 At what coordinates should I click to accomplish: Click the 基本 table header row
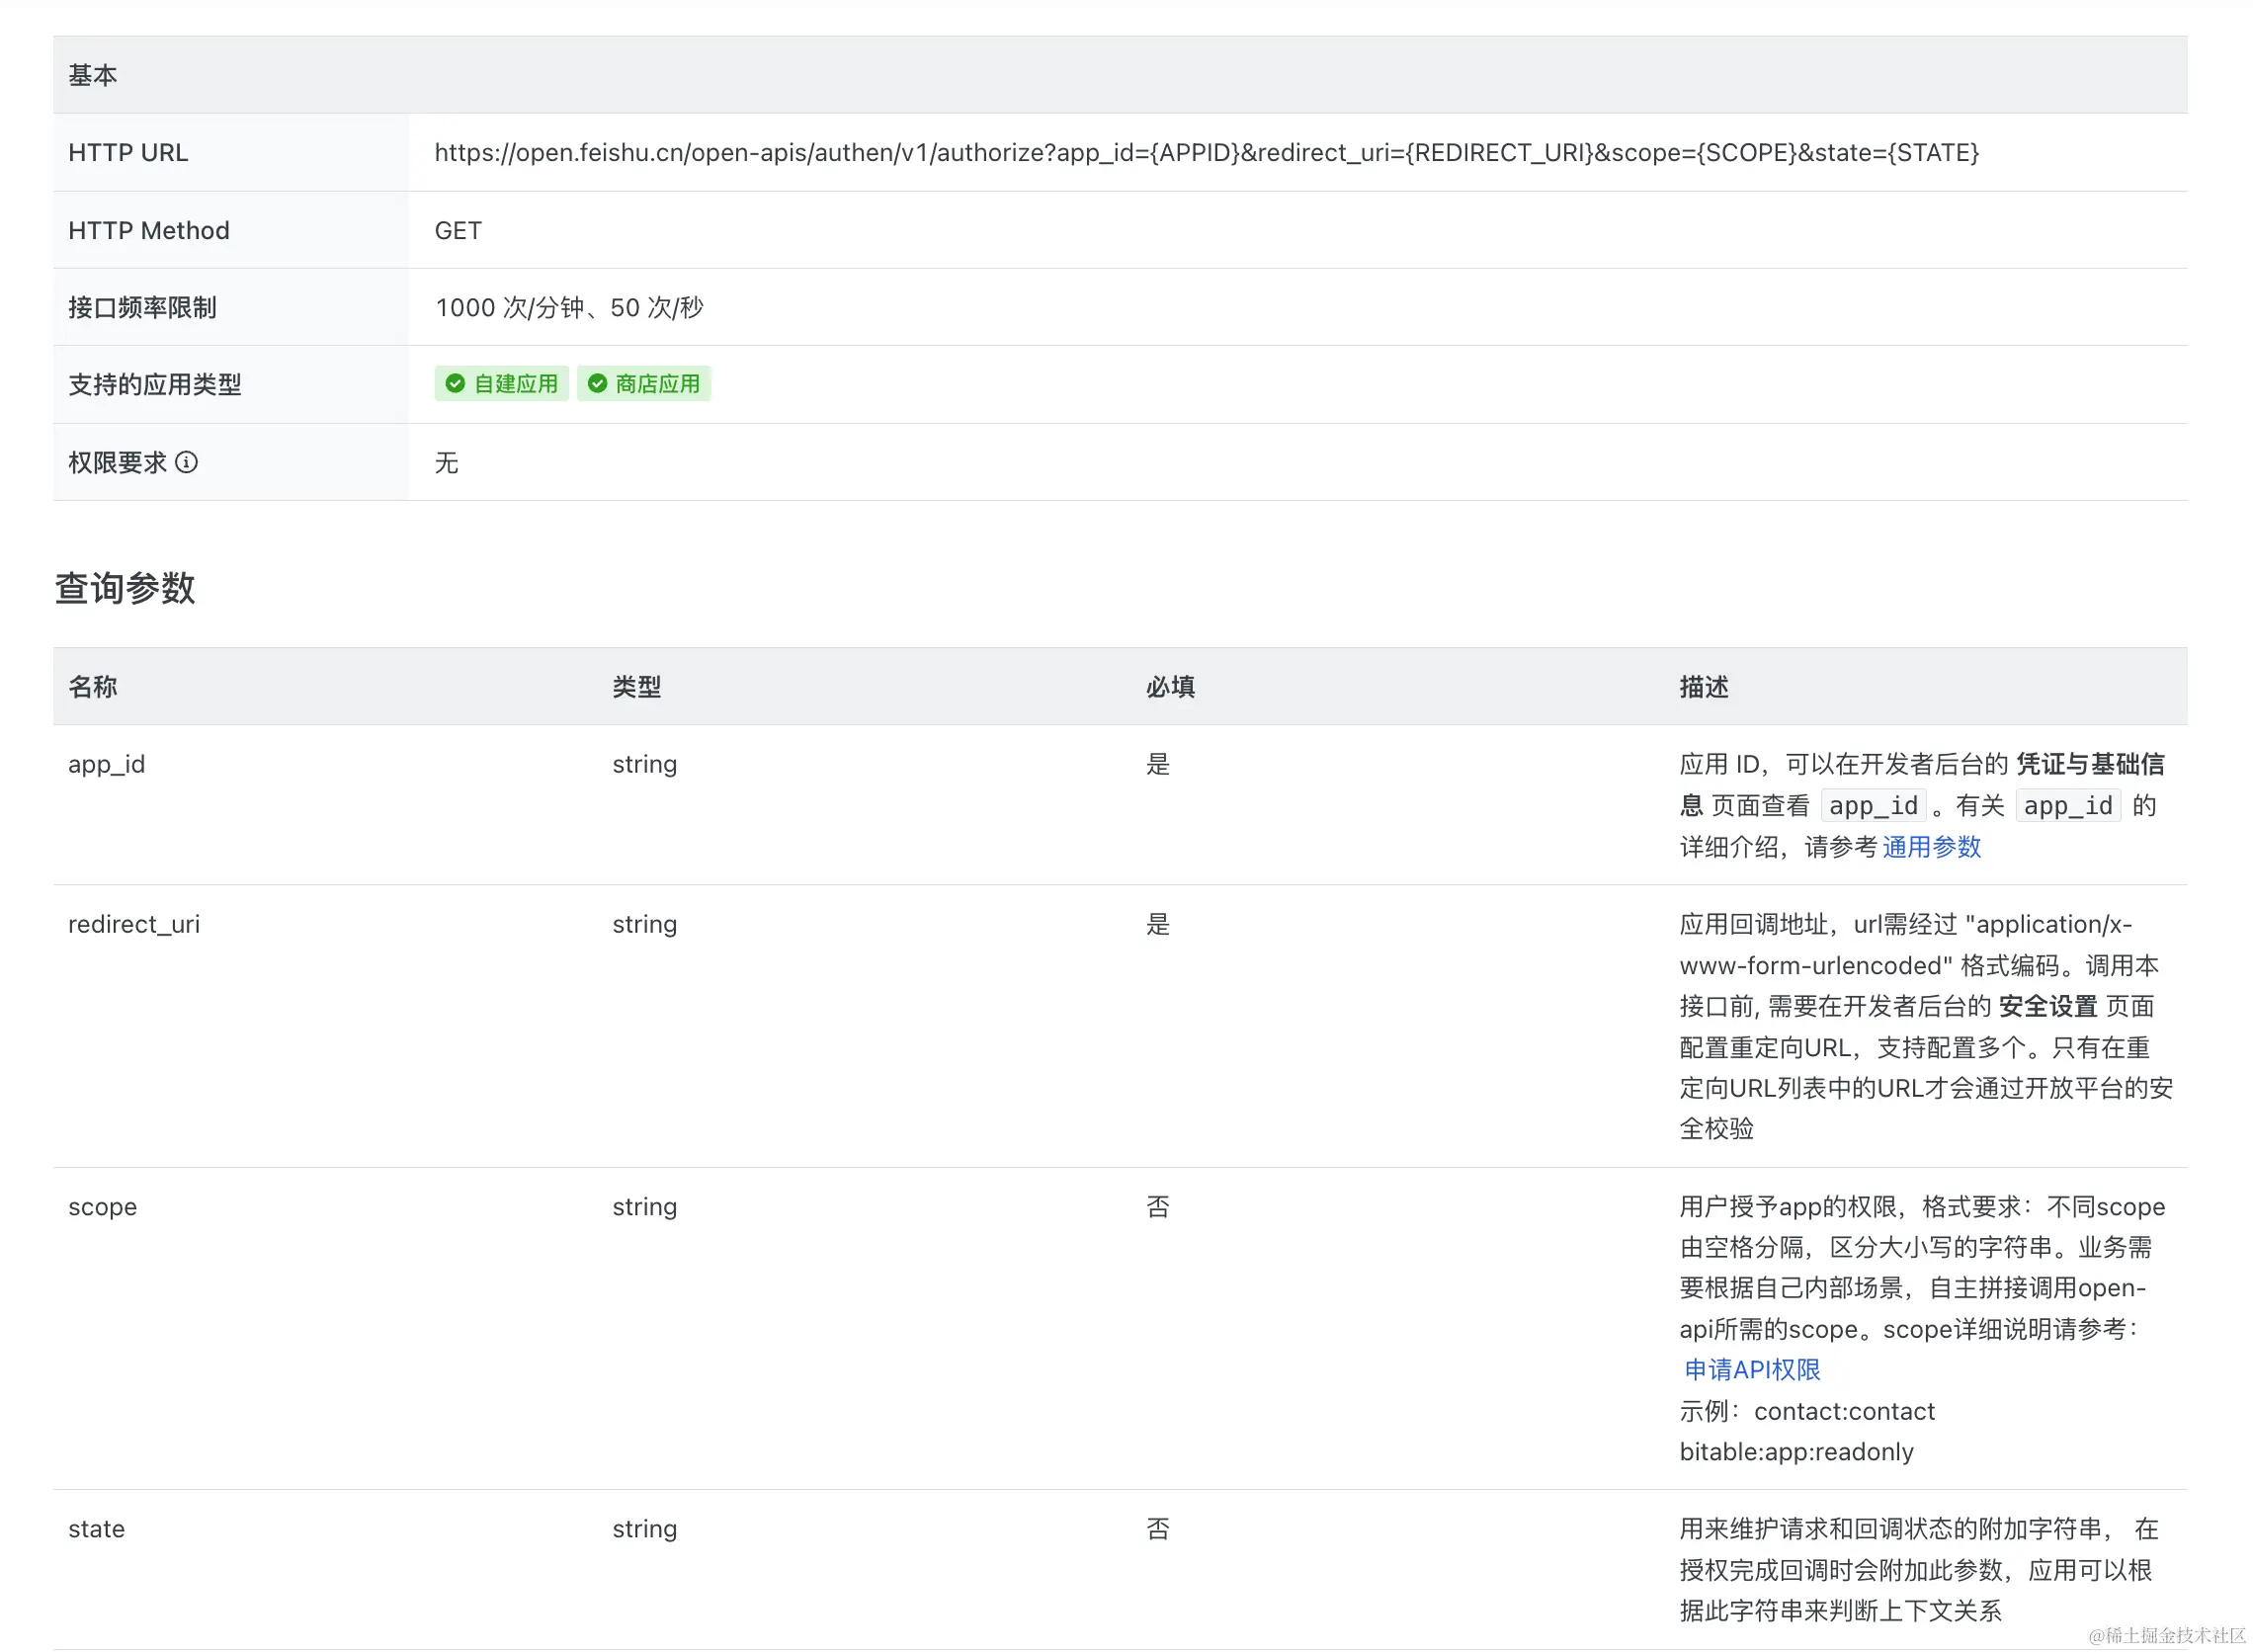pyautogui.click(x=92, y=75)
